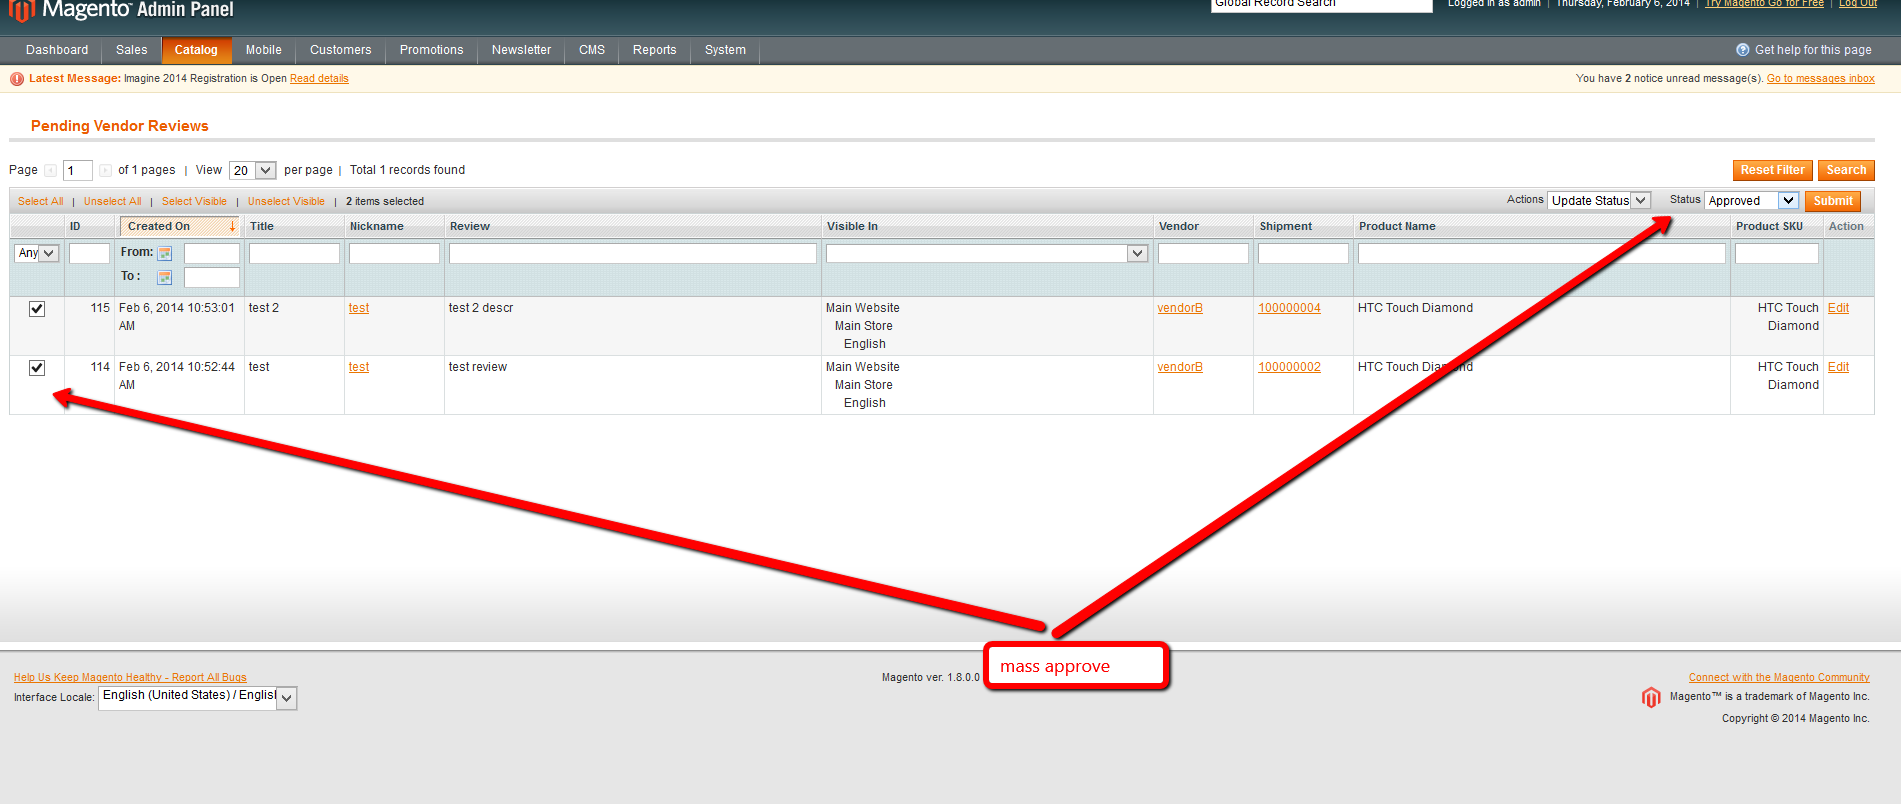Viewport: 1901px width, 804px height.
Task: Click the Unselect Visible link
Action: pyautogui.click(x=286, y=202)
